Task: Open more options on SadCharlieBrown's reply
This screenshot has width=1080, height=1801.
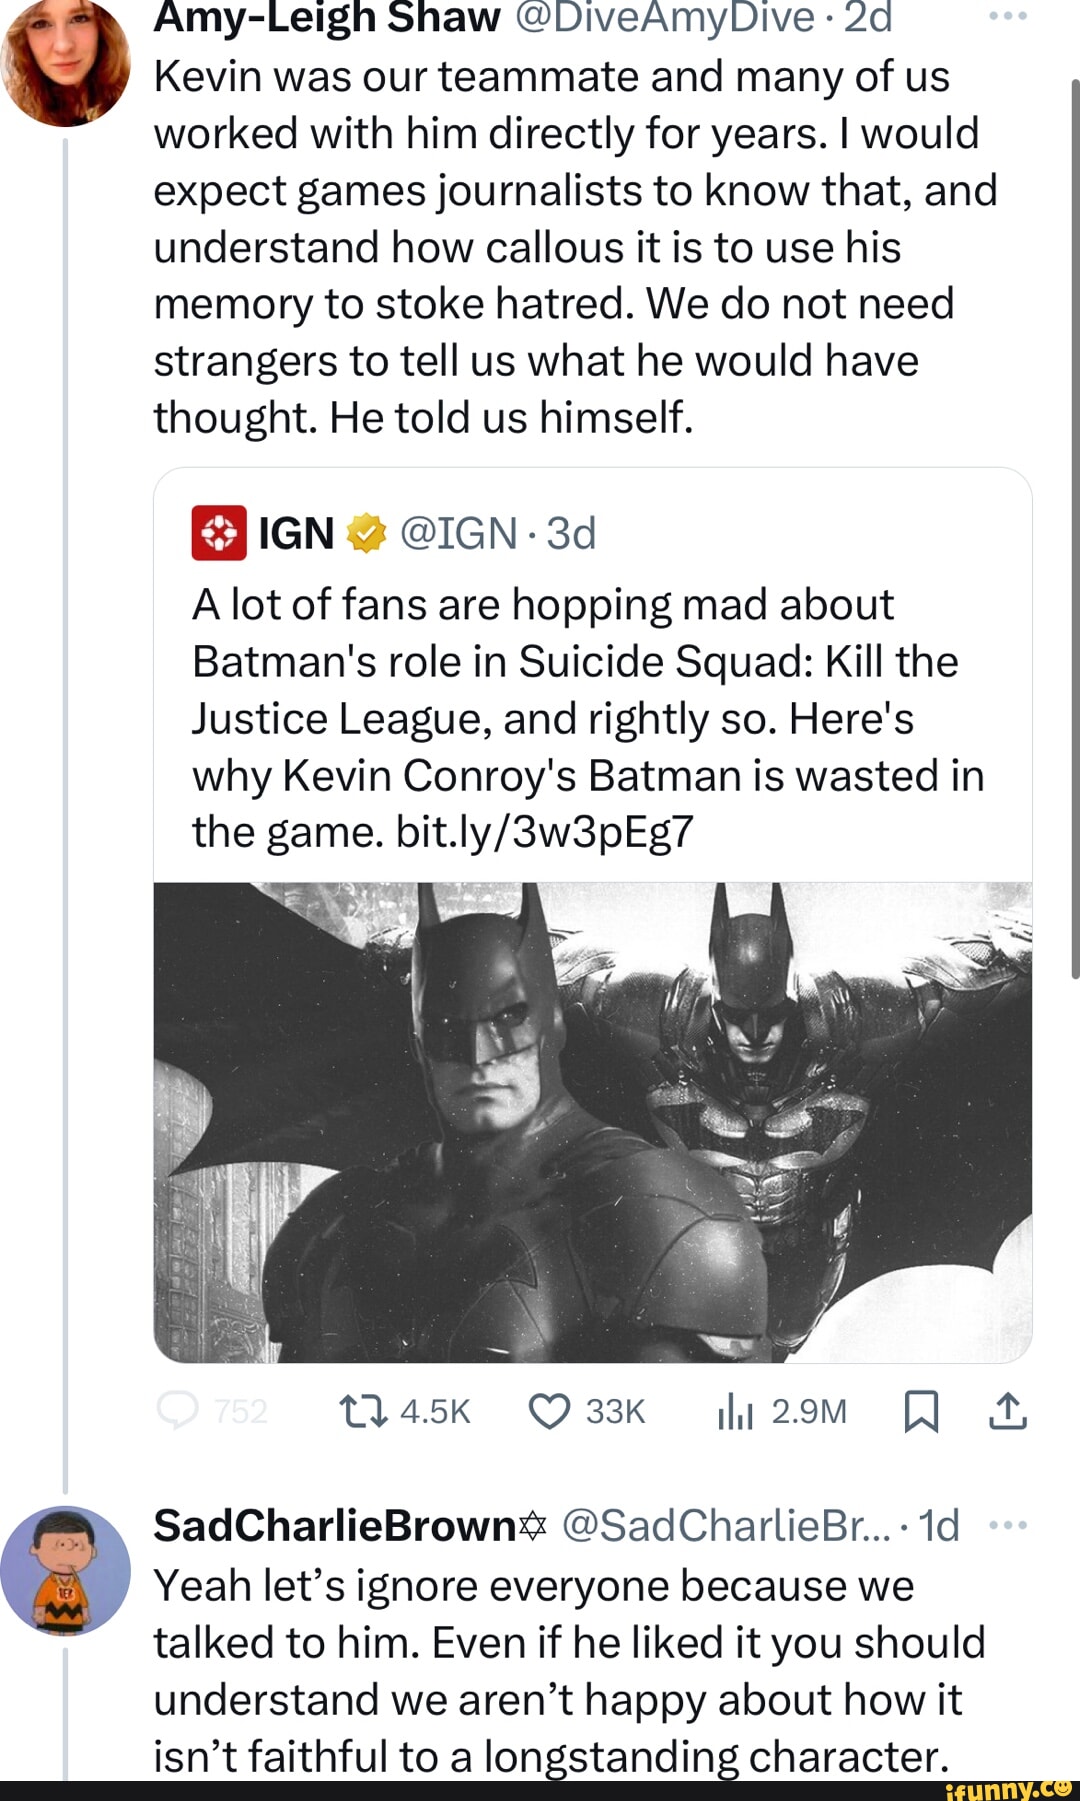Action: tap(1008, 1525)
